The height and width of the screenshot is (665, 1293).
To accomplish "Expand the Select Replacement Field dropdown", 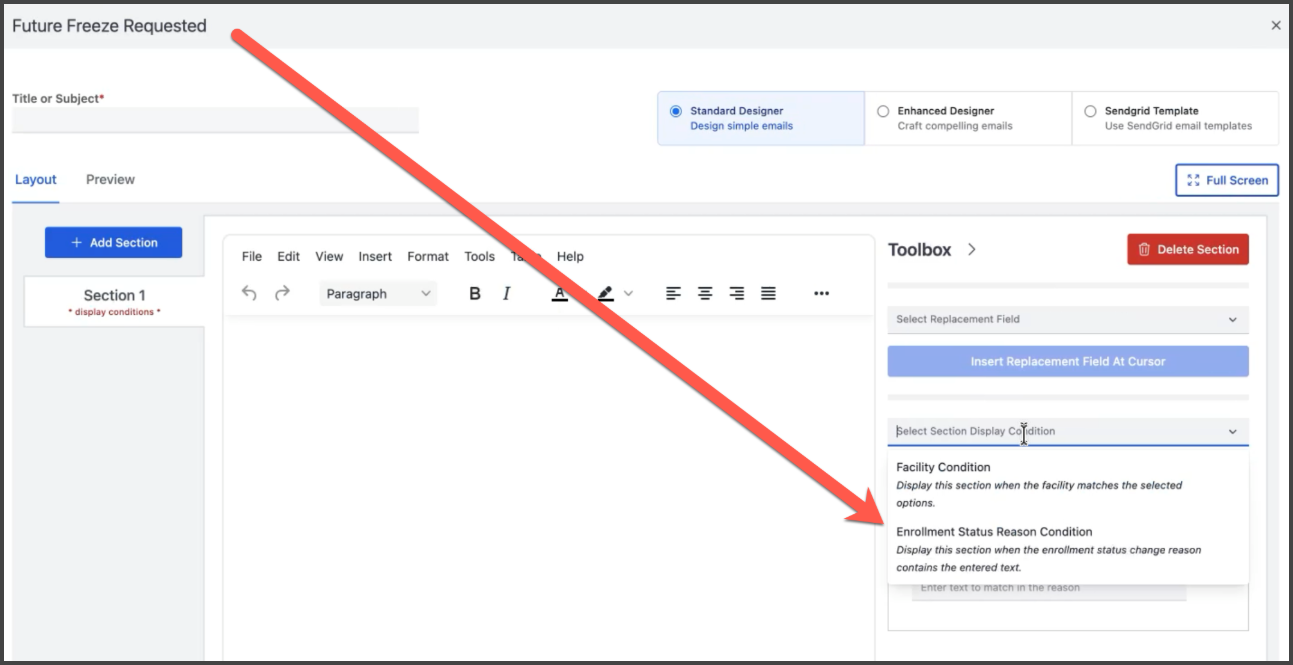I will tap(1067, 319).
